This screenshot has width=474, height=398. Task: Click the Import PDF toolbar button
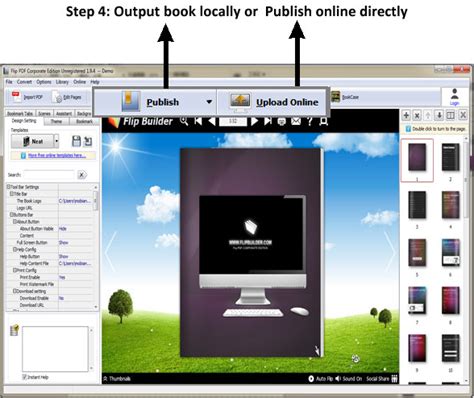click(x=27, y=97)
